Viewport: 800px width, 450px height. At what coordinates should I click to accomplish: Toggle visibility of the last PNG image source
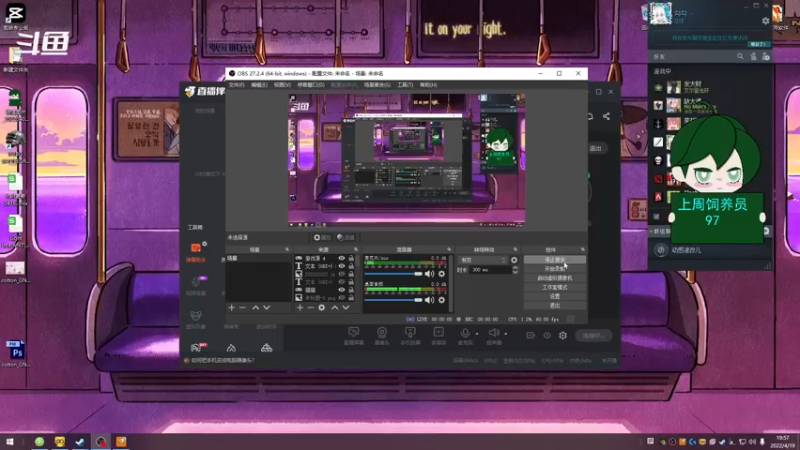341,297
